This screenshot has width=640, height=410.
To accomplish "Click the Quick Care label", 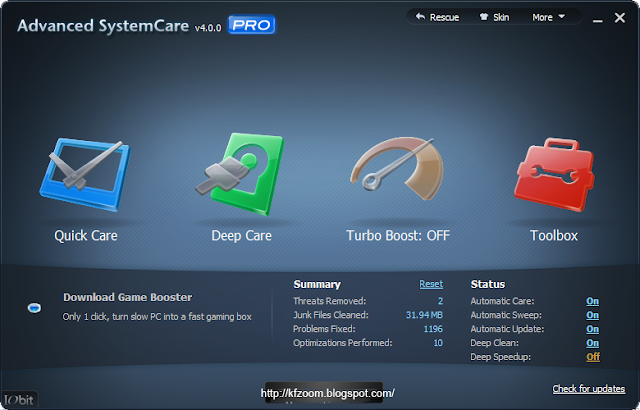I will [x=86, y=235].
